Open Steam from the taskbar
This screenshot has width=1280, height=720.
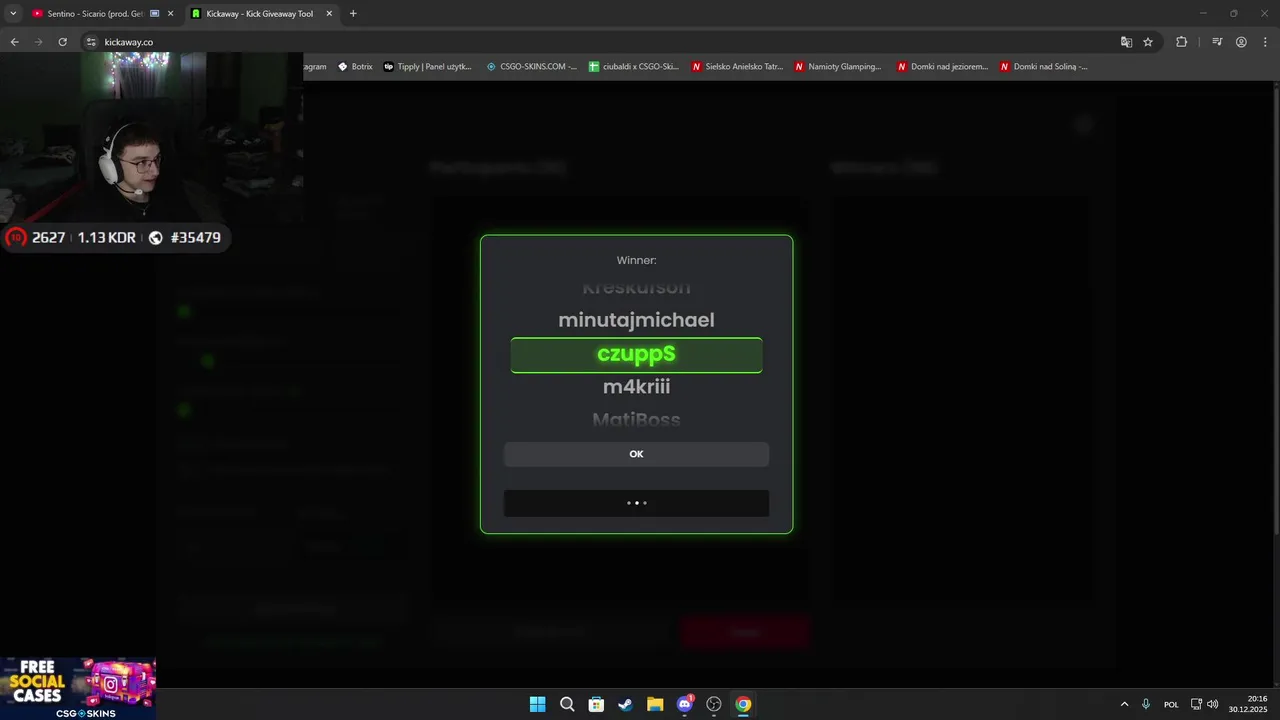pos(625,704)
